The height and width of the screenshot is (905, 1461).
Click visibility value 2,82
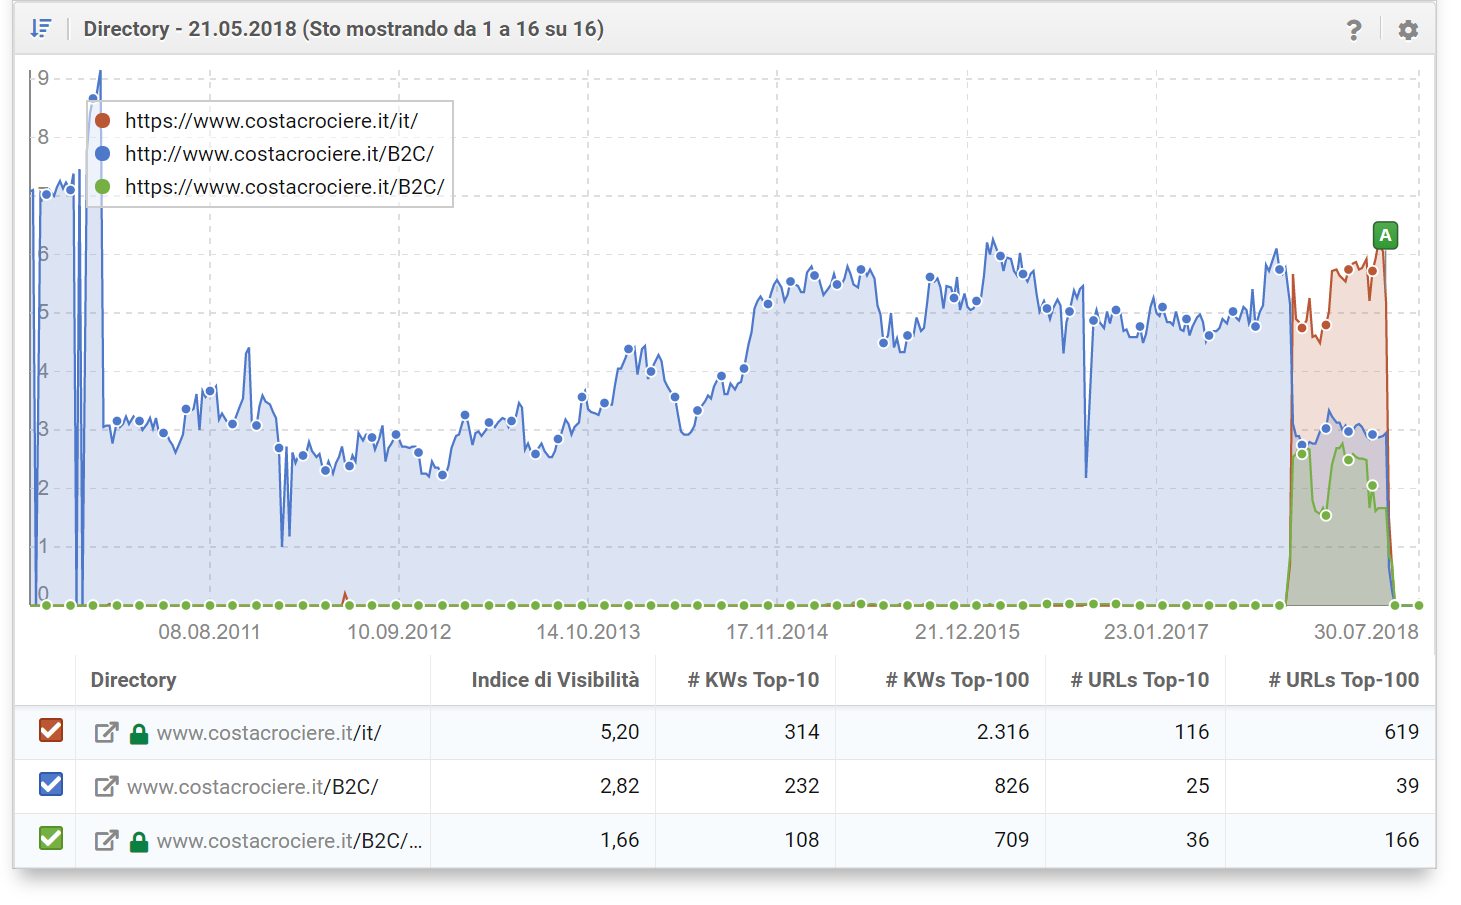620,786
